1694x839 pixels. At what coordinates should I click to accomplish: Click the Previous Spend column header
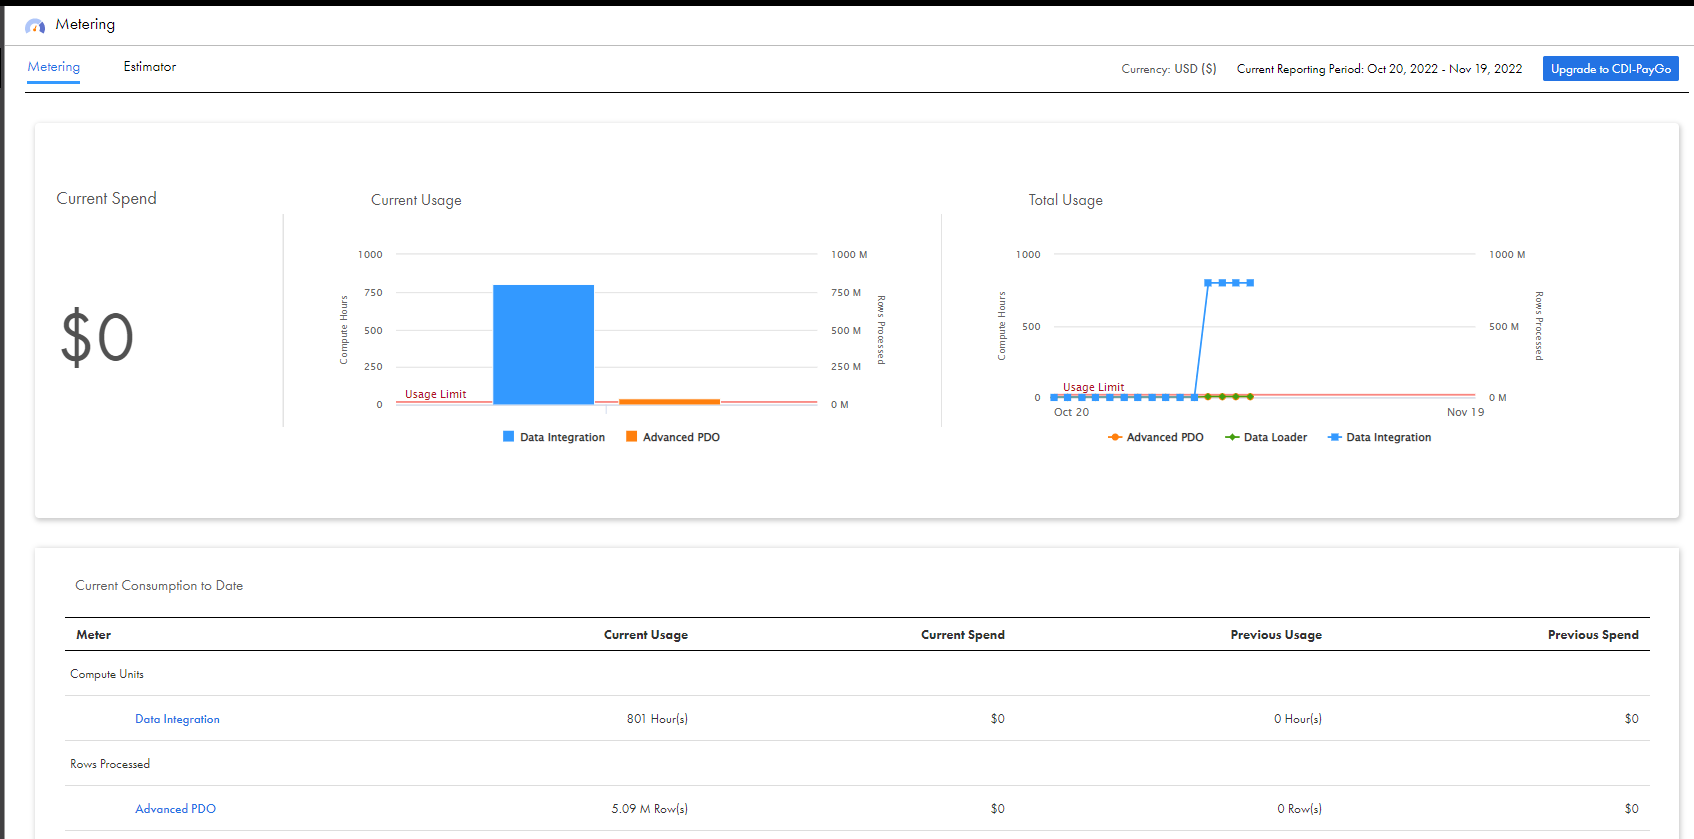(1593, 635)
